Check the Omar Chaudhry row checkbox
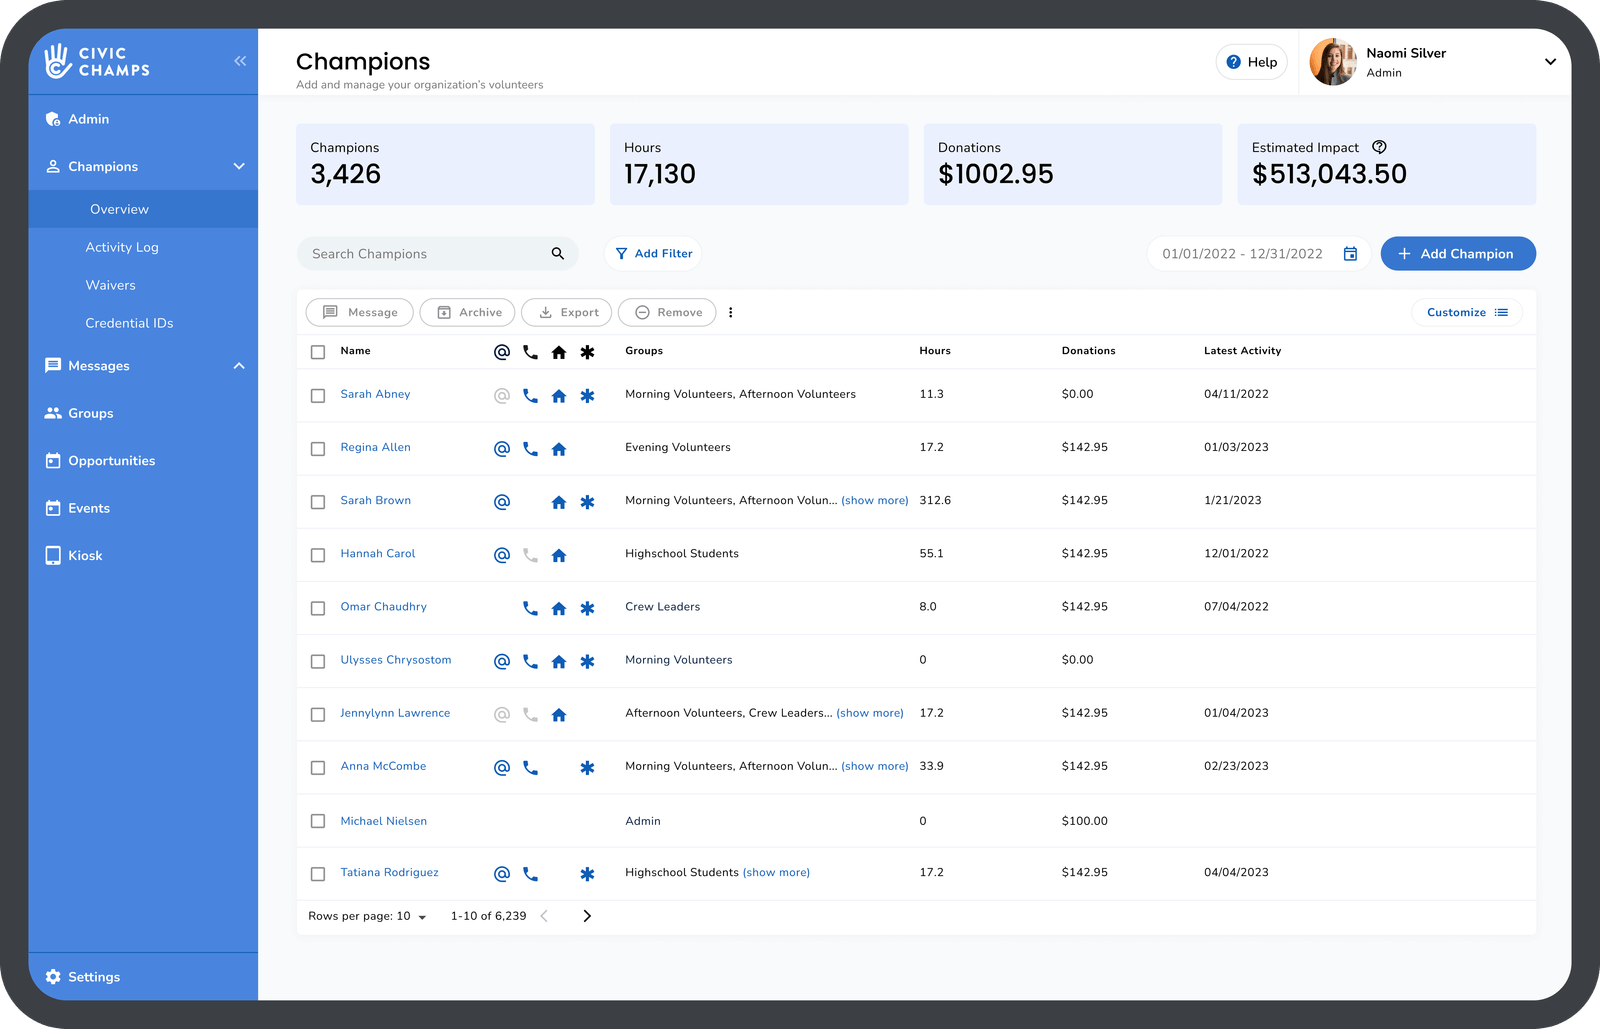1600x1029 pixels. click(x=318, y=608)
